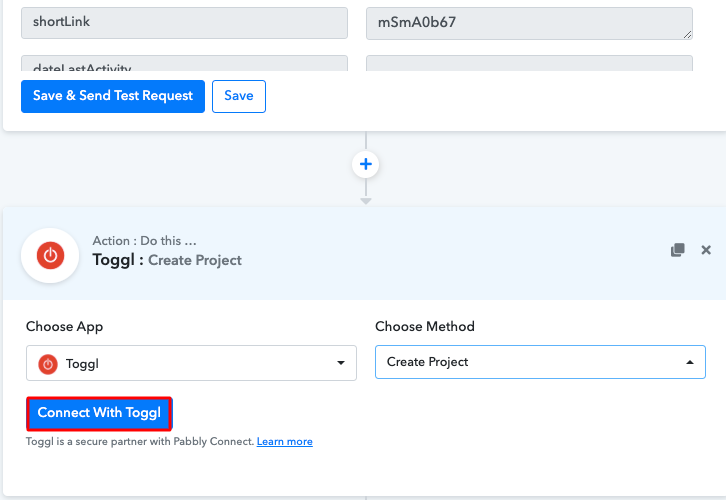Click the Toggl power logo in action header
This screenshot has width=726, height=500.
(x=50, y=255)
